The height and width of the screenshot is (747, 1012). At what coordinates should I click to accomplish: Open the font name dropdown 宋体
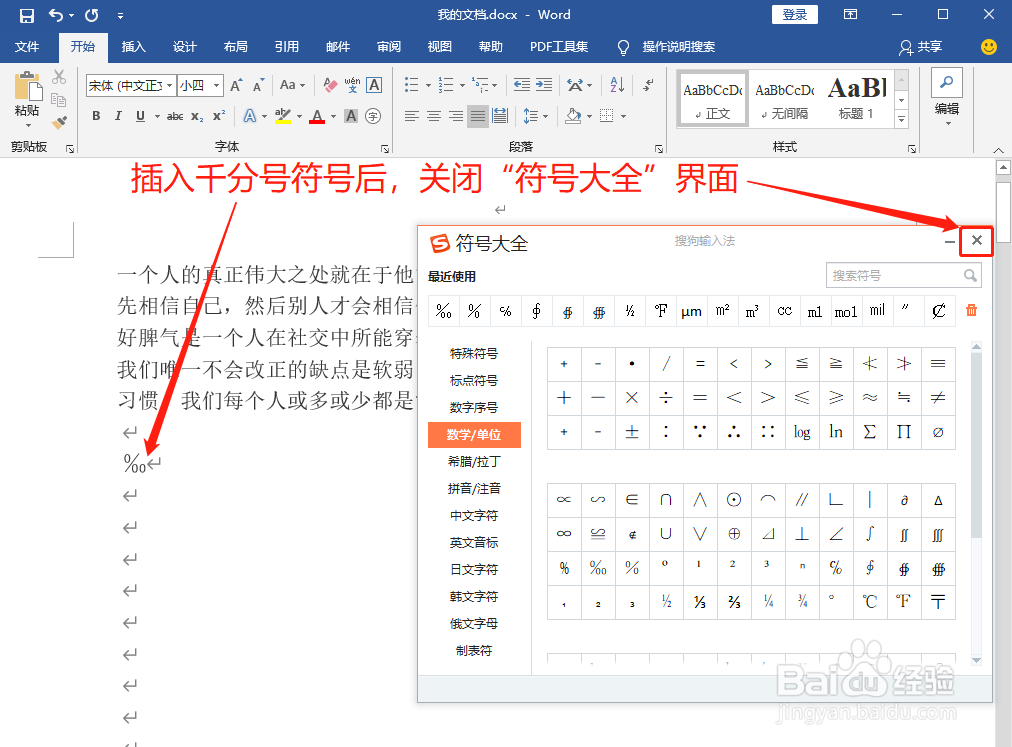point(170,85)
